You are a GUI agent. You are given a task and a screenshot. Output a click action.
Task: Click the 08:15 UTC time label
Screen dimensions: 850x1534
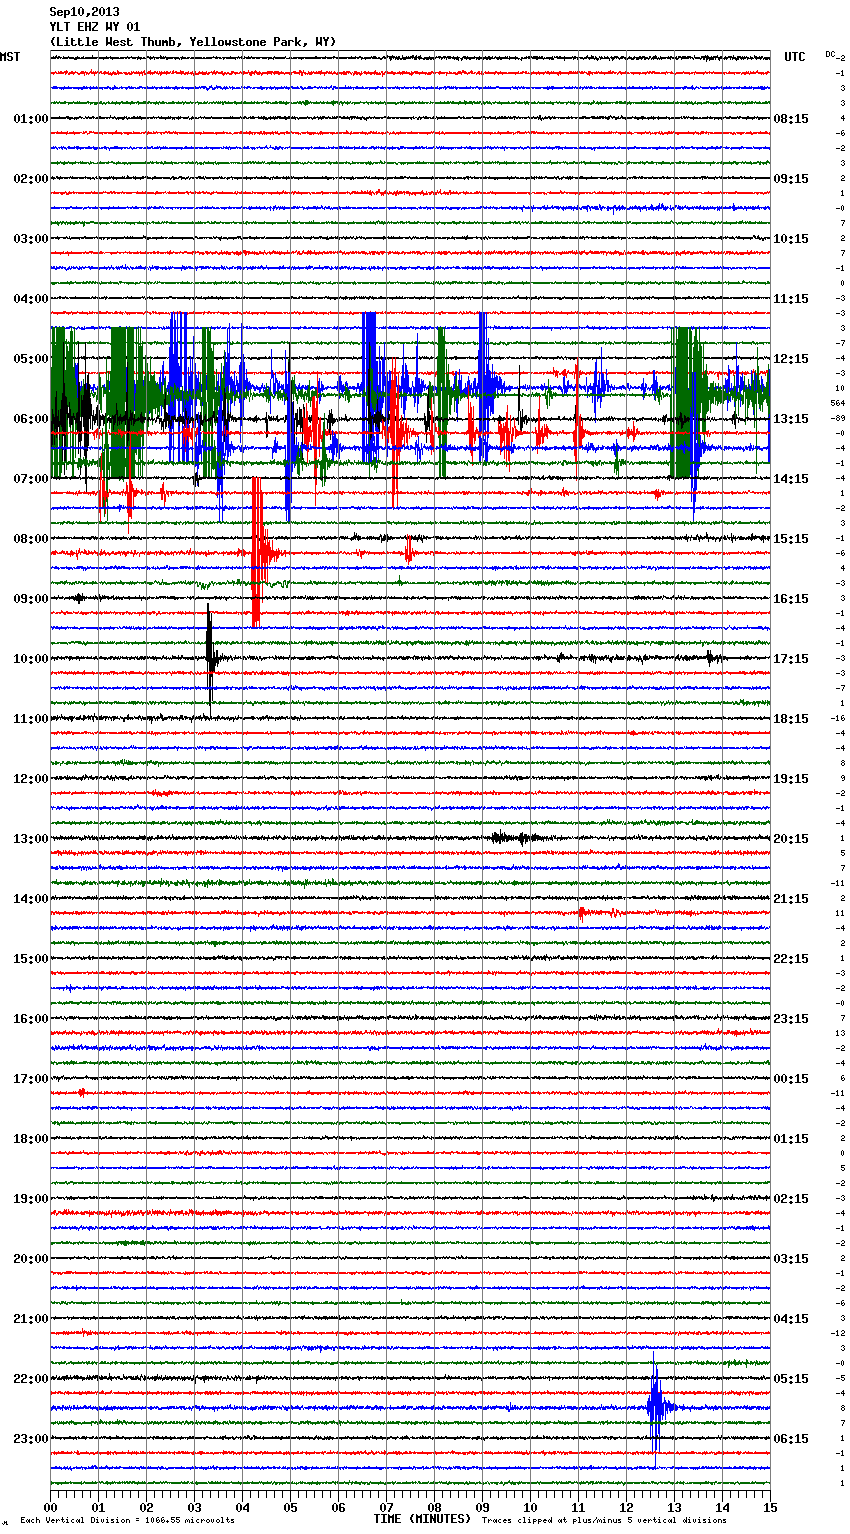tap(791, 119)
